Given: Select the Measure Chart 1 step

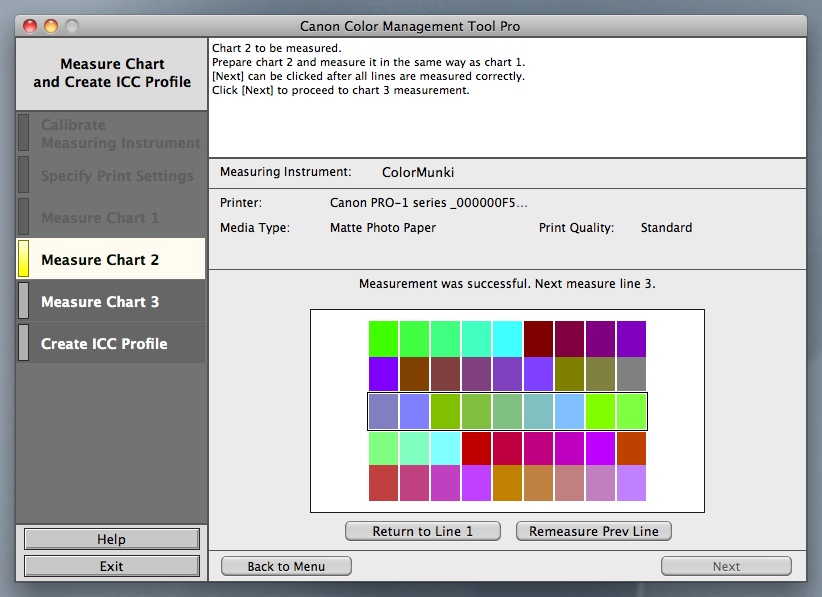Looking at the screenshot, I should [100, 217].
